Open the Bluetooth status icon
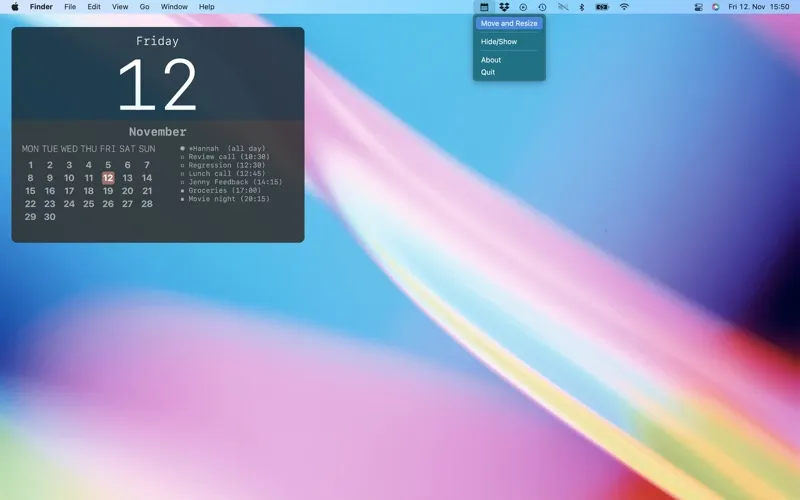Image resolution: width=800 pixels, height=500 pixels. pyautogui.click(x=582, y=7)
